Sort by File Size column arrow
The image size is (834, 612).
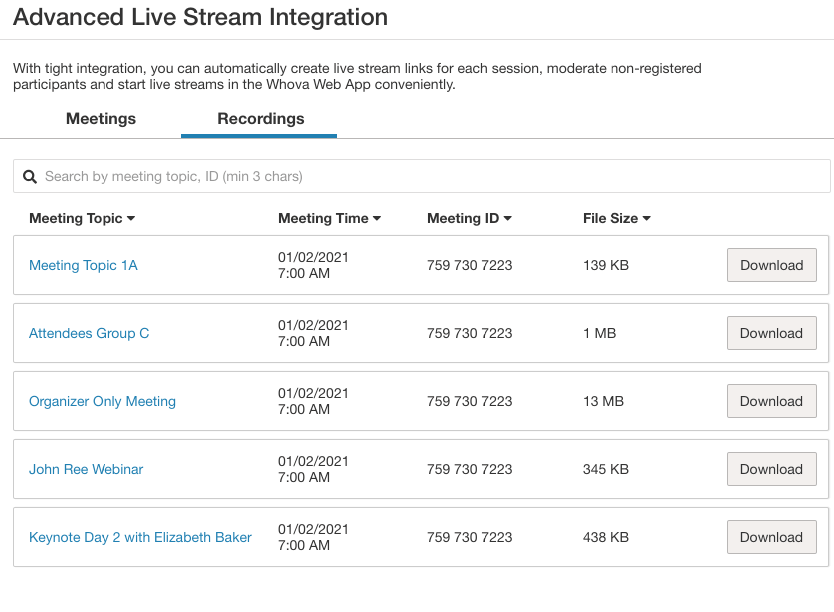[647, 219]
